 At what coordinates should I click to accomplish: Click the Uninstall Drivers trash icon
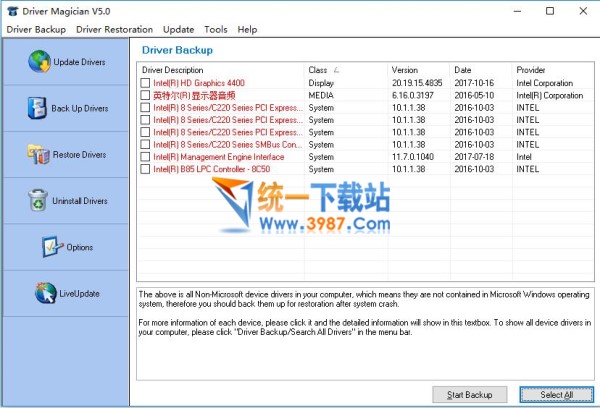point(37,201)
